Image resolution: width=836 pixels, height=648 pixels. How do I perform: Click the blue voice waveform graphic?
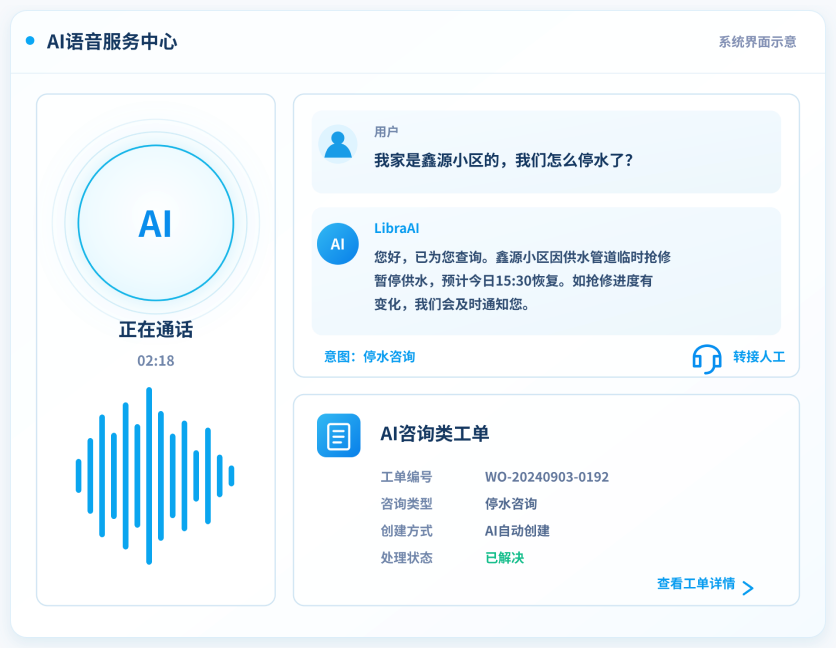(x=155, y=476)
